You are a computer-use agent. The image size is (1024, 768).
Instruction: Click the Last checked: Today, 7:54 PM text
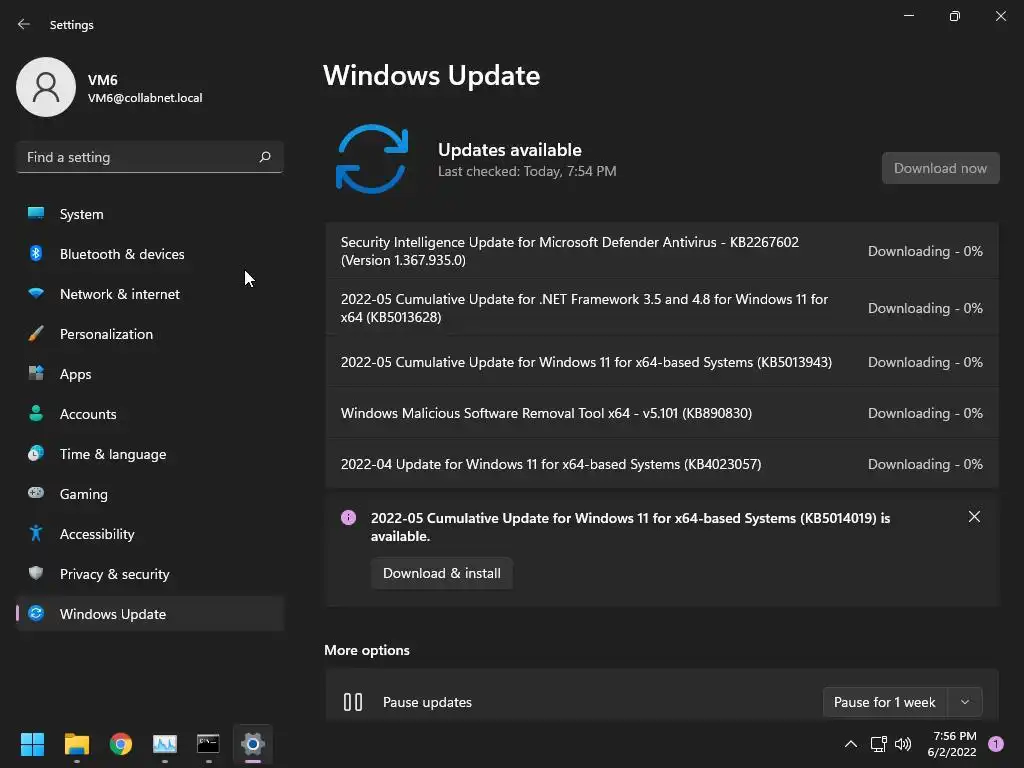527,171
